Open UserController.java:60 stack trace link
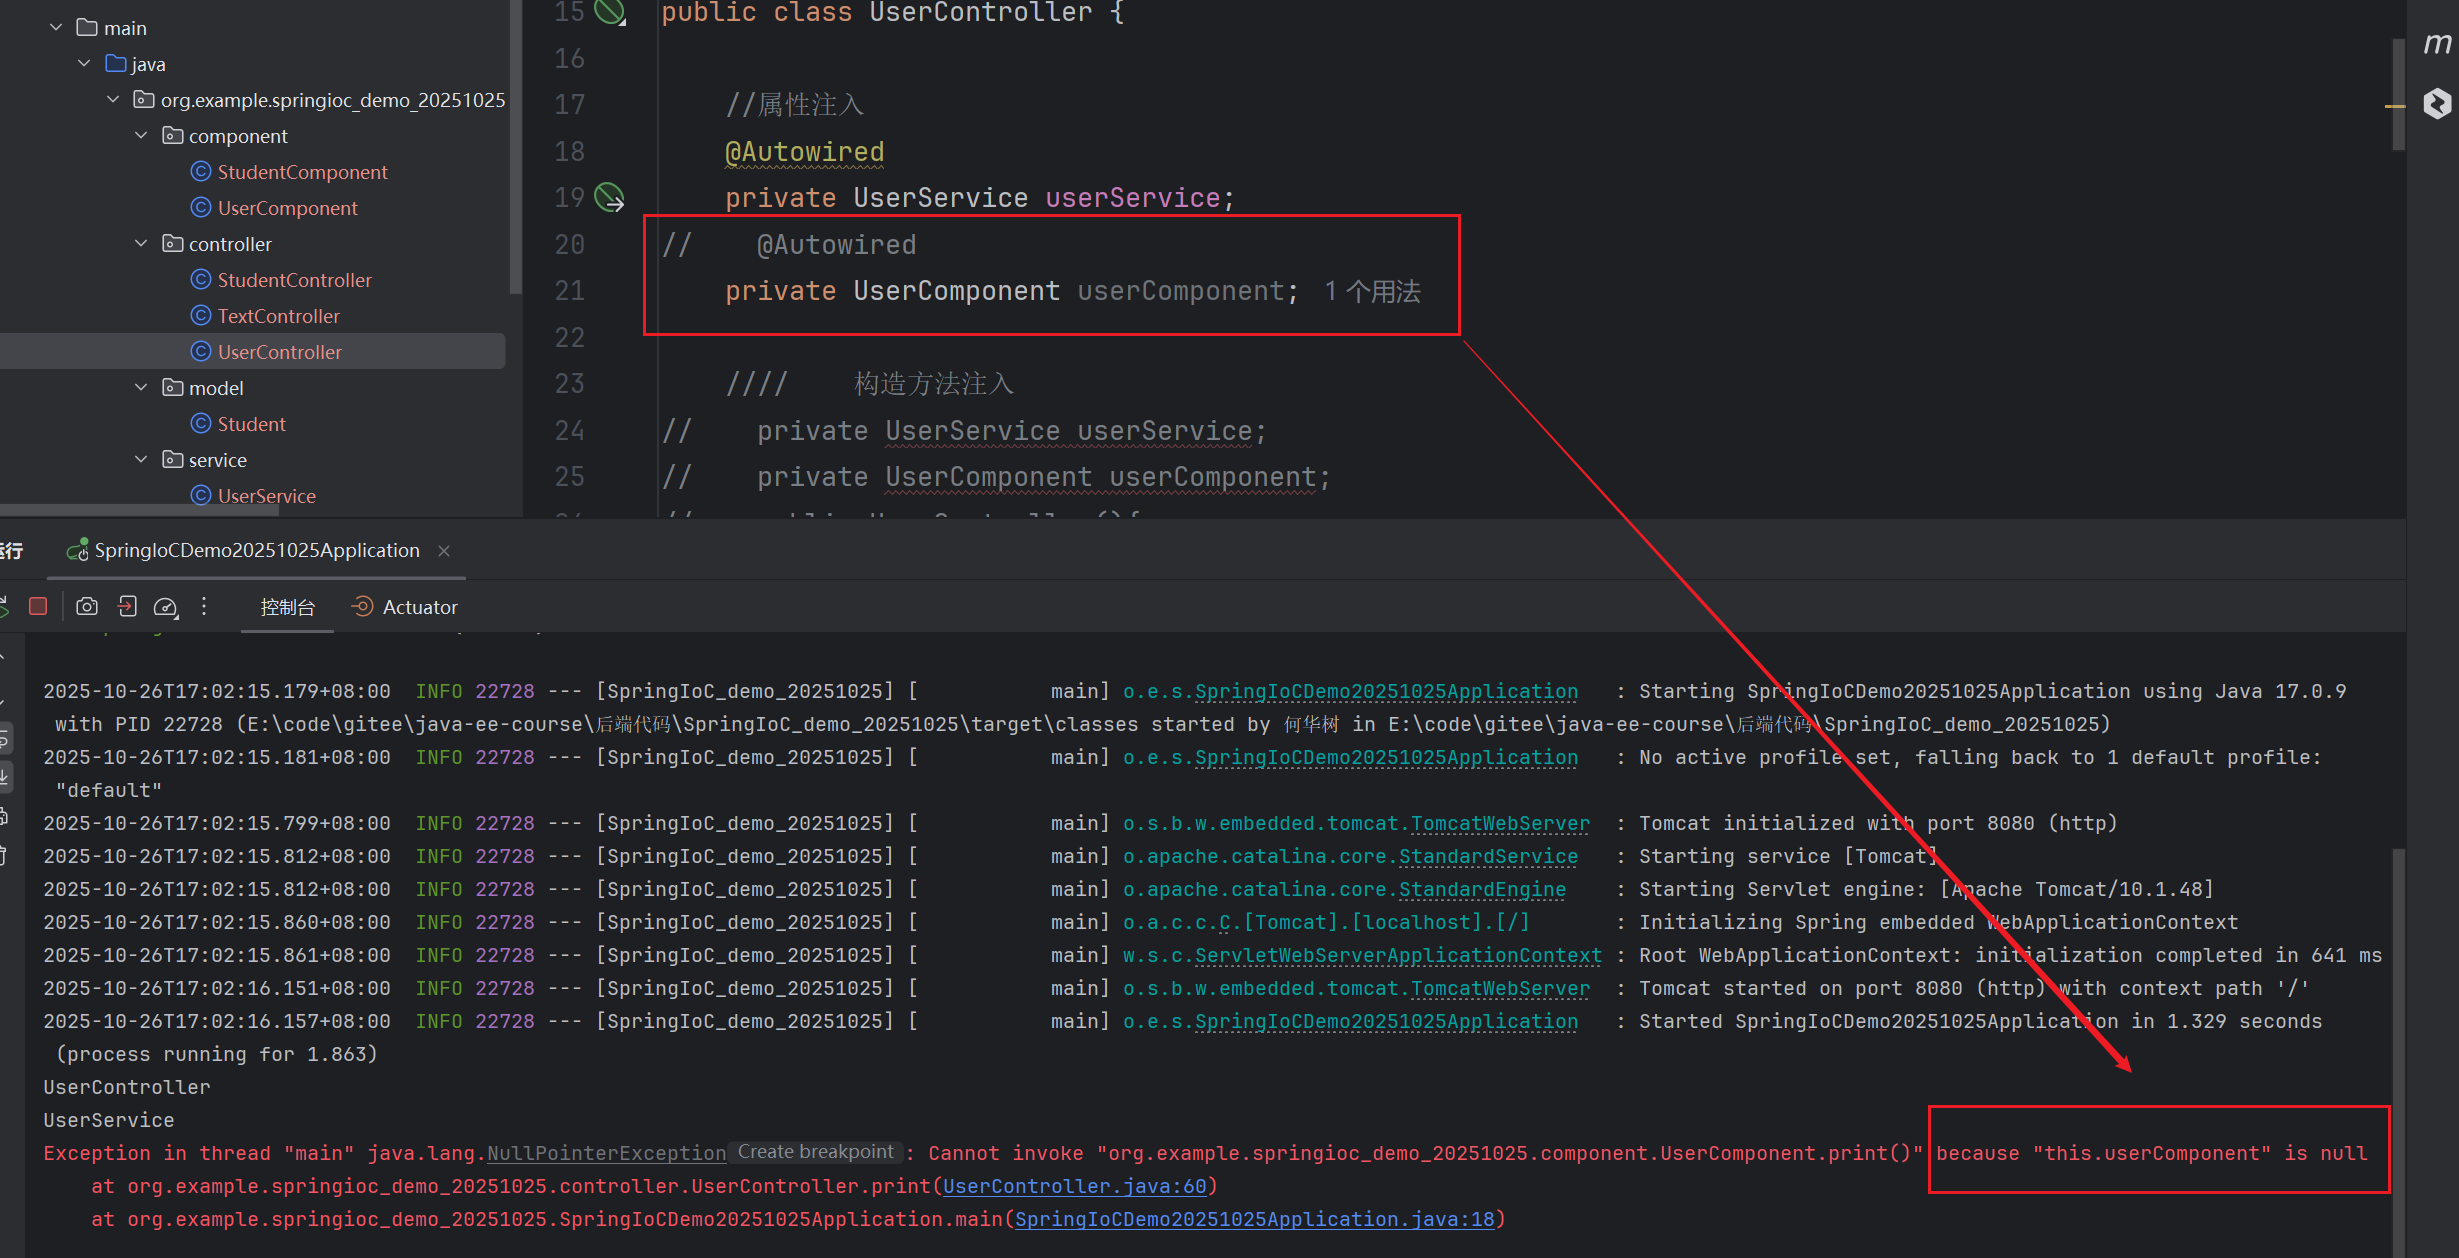 pos(1074,1186)
